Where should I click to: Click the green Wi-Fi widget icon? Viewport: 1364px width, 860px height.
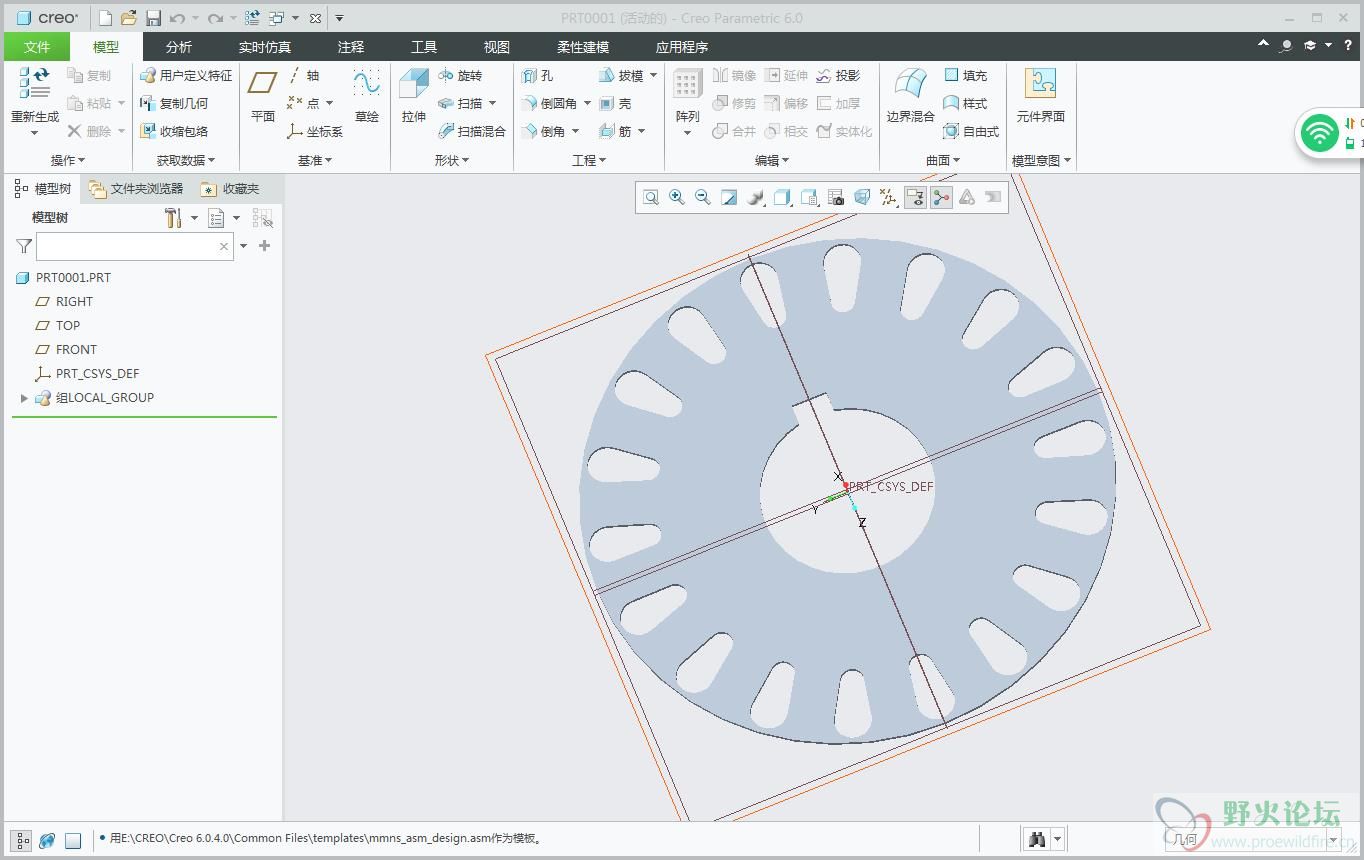tap(1321, 133)
